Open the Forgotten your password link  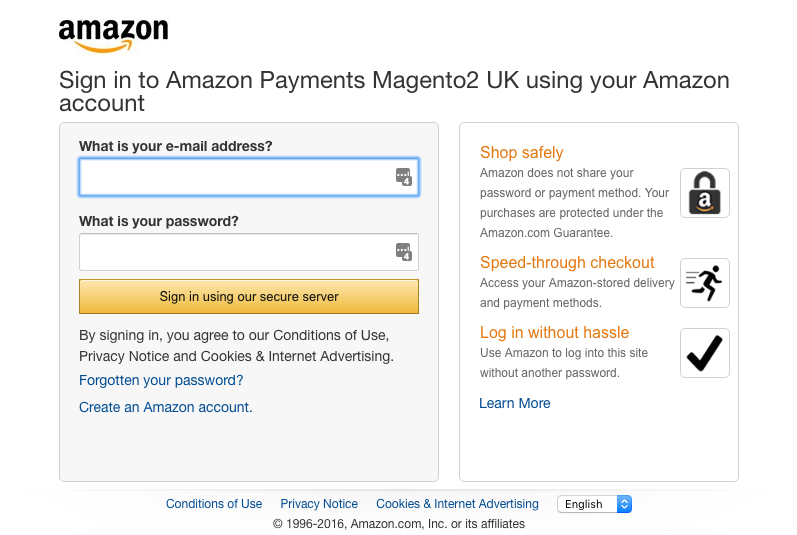pos(161,381)
